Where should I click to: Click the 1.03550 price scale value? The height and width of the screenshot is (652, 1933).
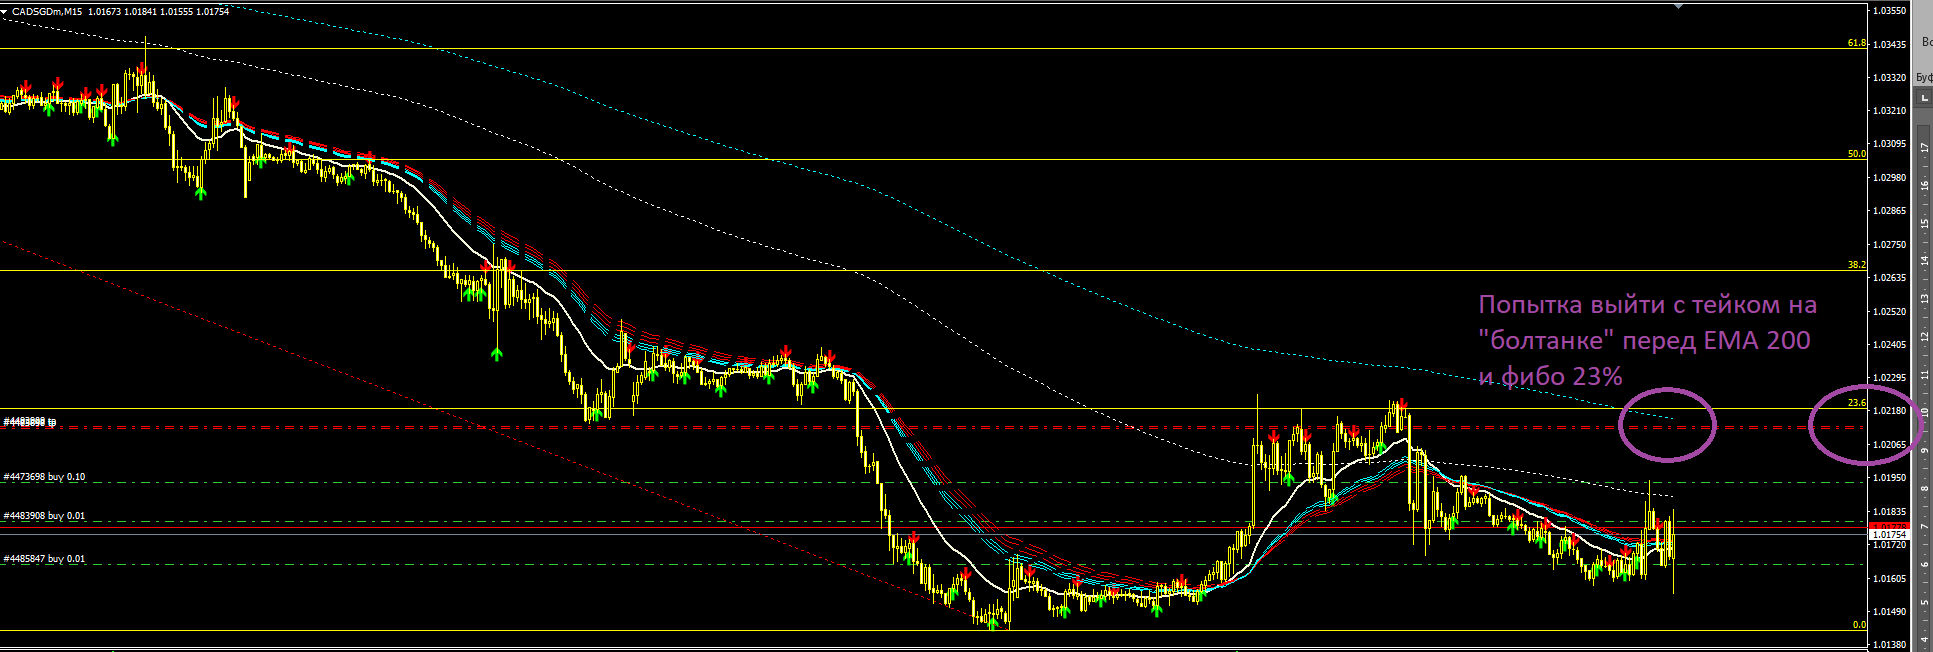pyautogui.click(x=1889, y=11)
